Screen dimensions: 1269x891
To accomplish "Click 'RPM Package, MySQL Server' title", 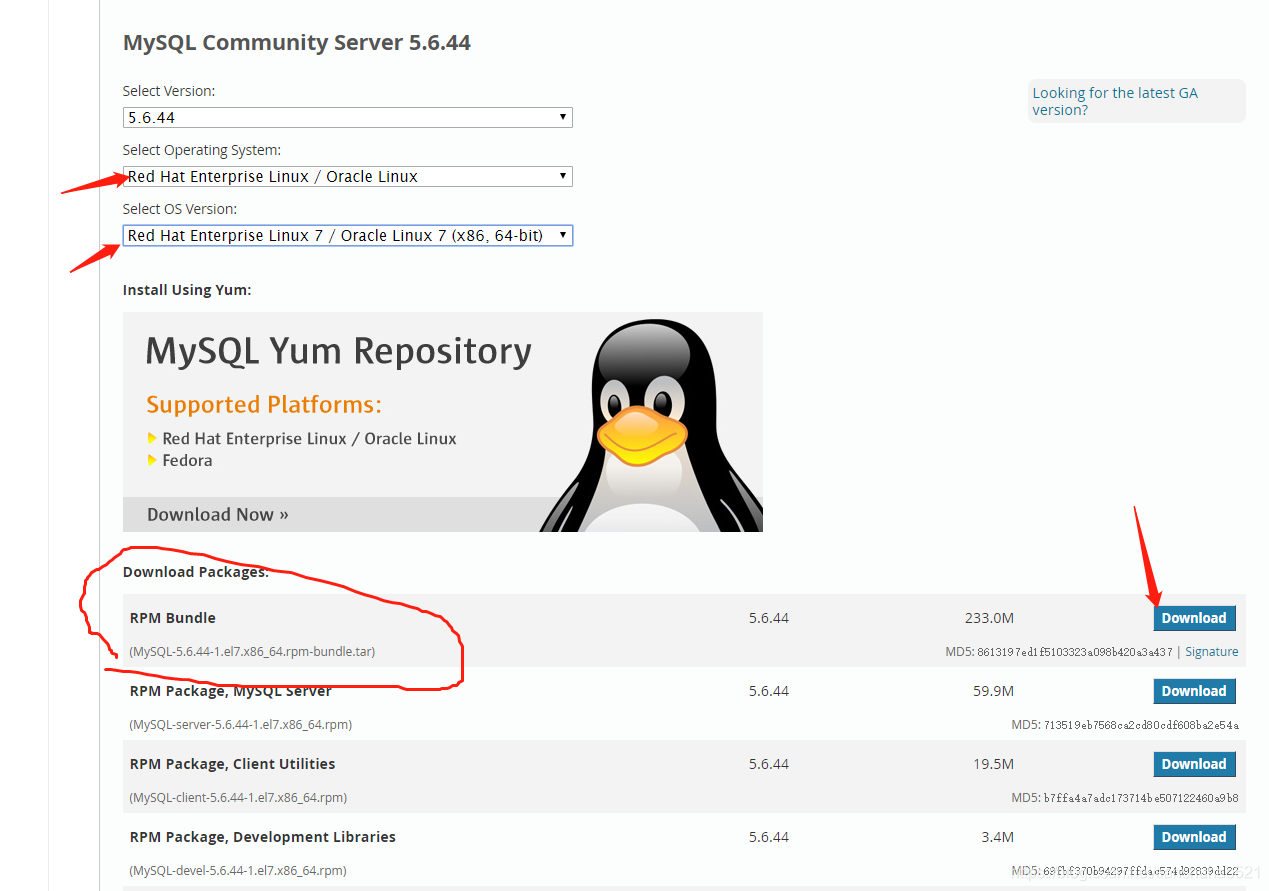I will click(x=231, y=691).
